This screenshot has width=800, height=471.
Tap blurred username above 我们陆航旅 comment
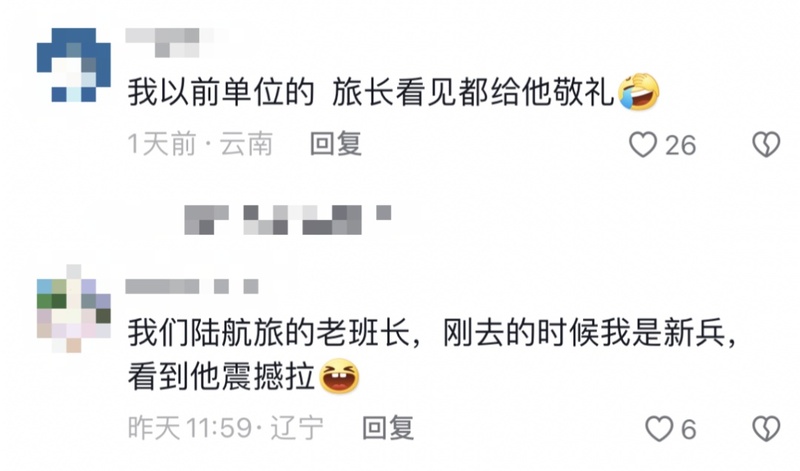point(192,286)
